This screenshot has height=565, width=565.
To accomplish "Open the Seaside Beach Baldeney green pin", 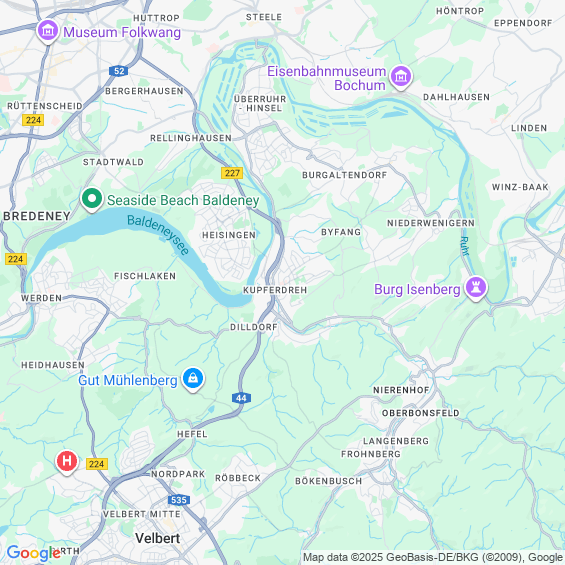I will pyautogui.click(x=92, y=199).
